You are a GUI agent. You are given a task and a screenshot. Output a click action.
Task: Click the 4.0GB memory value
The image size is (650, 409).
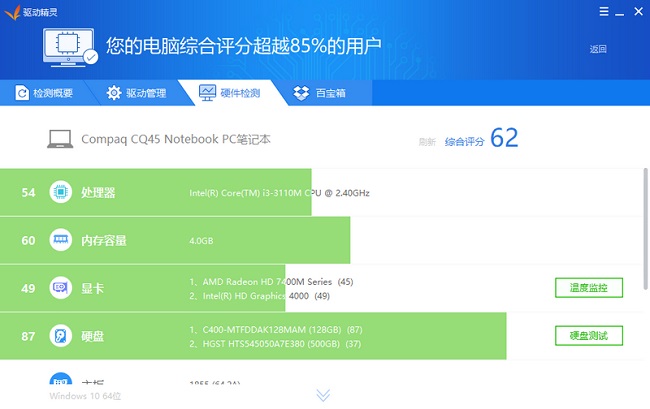pyautogui.click(x=201, y=241)
